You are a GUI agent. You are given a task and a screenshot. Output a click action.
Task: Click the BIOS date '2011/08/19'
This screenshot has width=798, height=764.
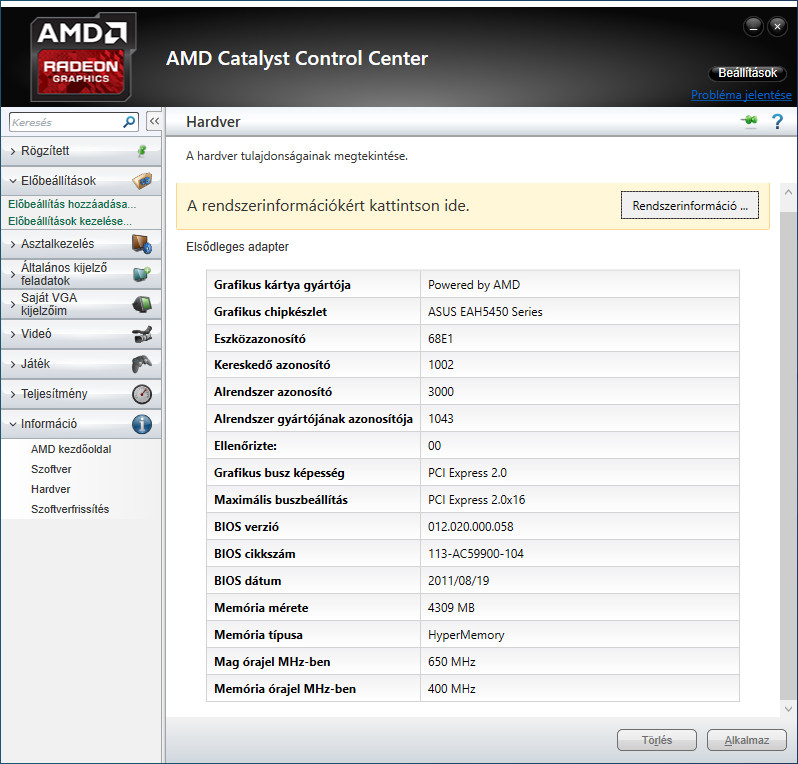pyautogui.click(x=458, y=580)
